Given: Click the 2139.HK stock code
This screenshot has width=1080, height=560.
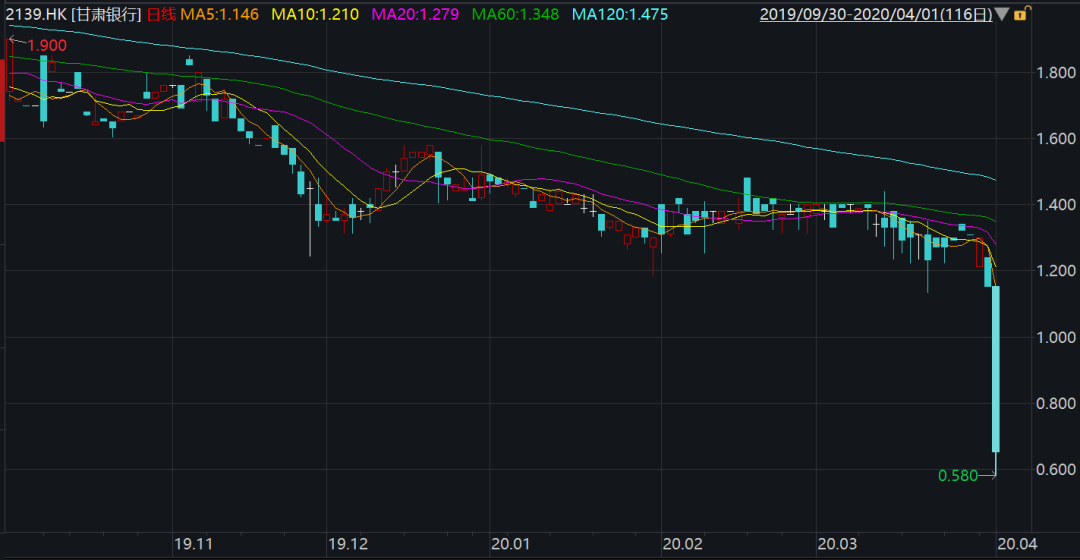Looking at the screenshot, I should coord(36,14).
